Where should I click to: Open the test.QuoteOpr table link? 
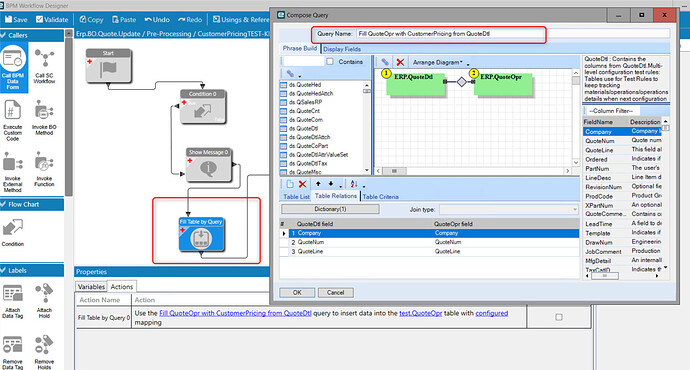(x=421, y=313)
